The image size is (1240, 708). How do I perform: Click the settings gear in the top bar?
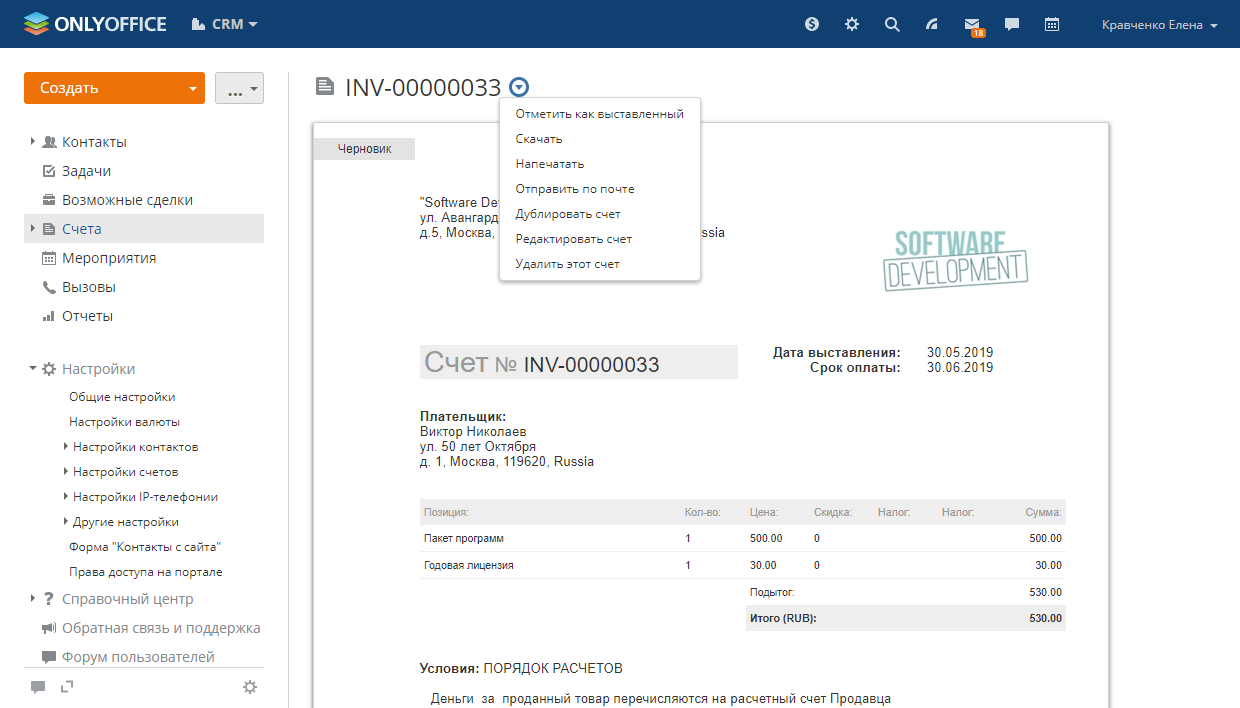point(852,24)
